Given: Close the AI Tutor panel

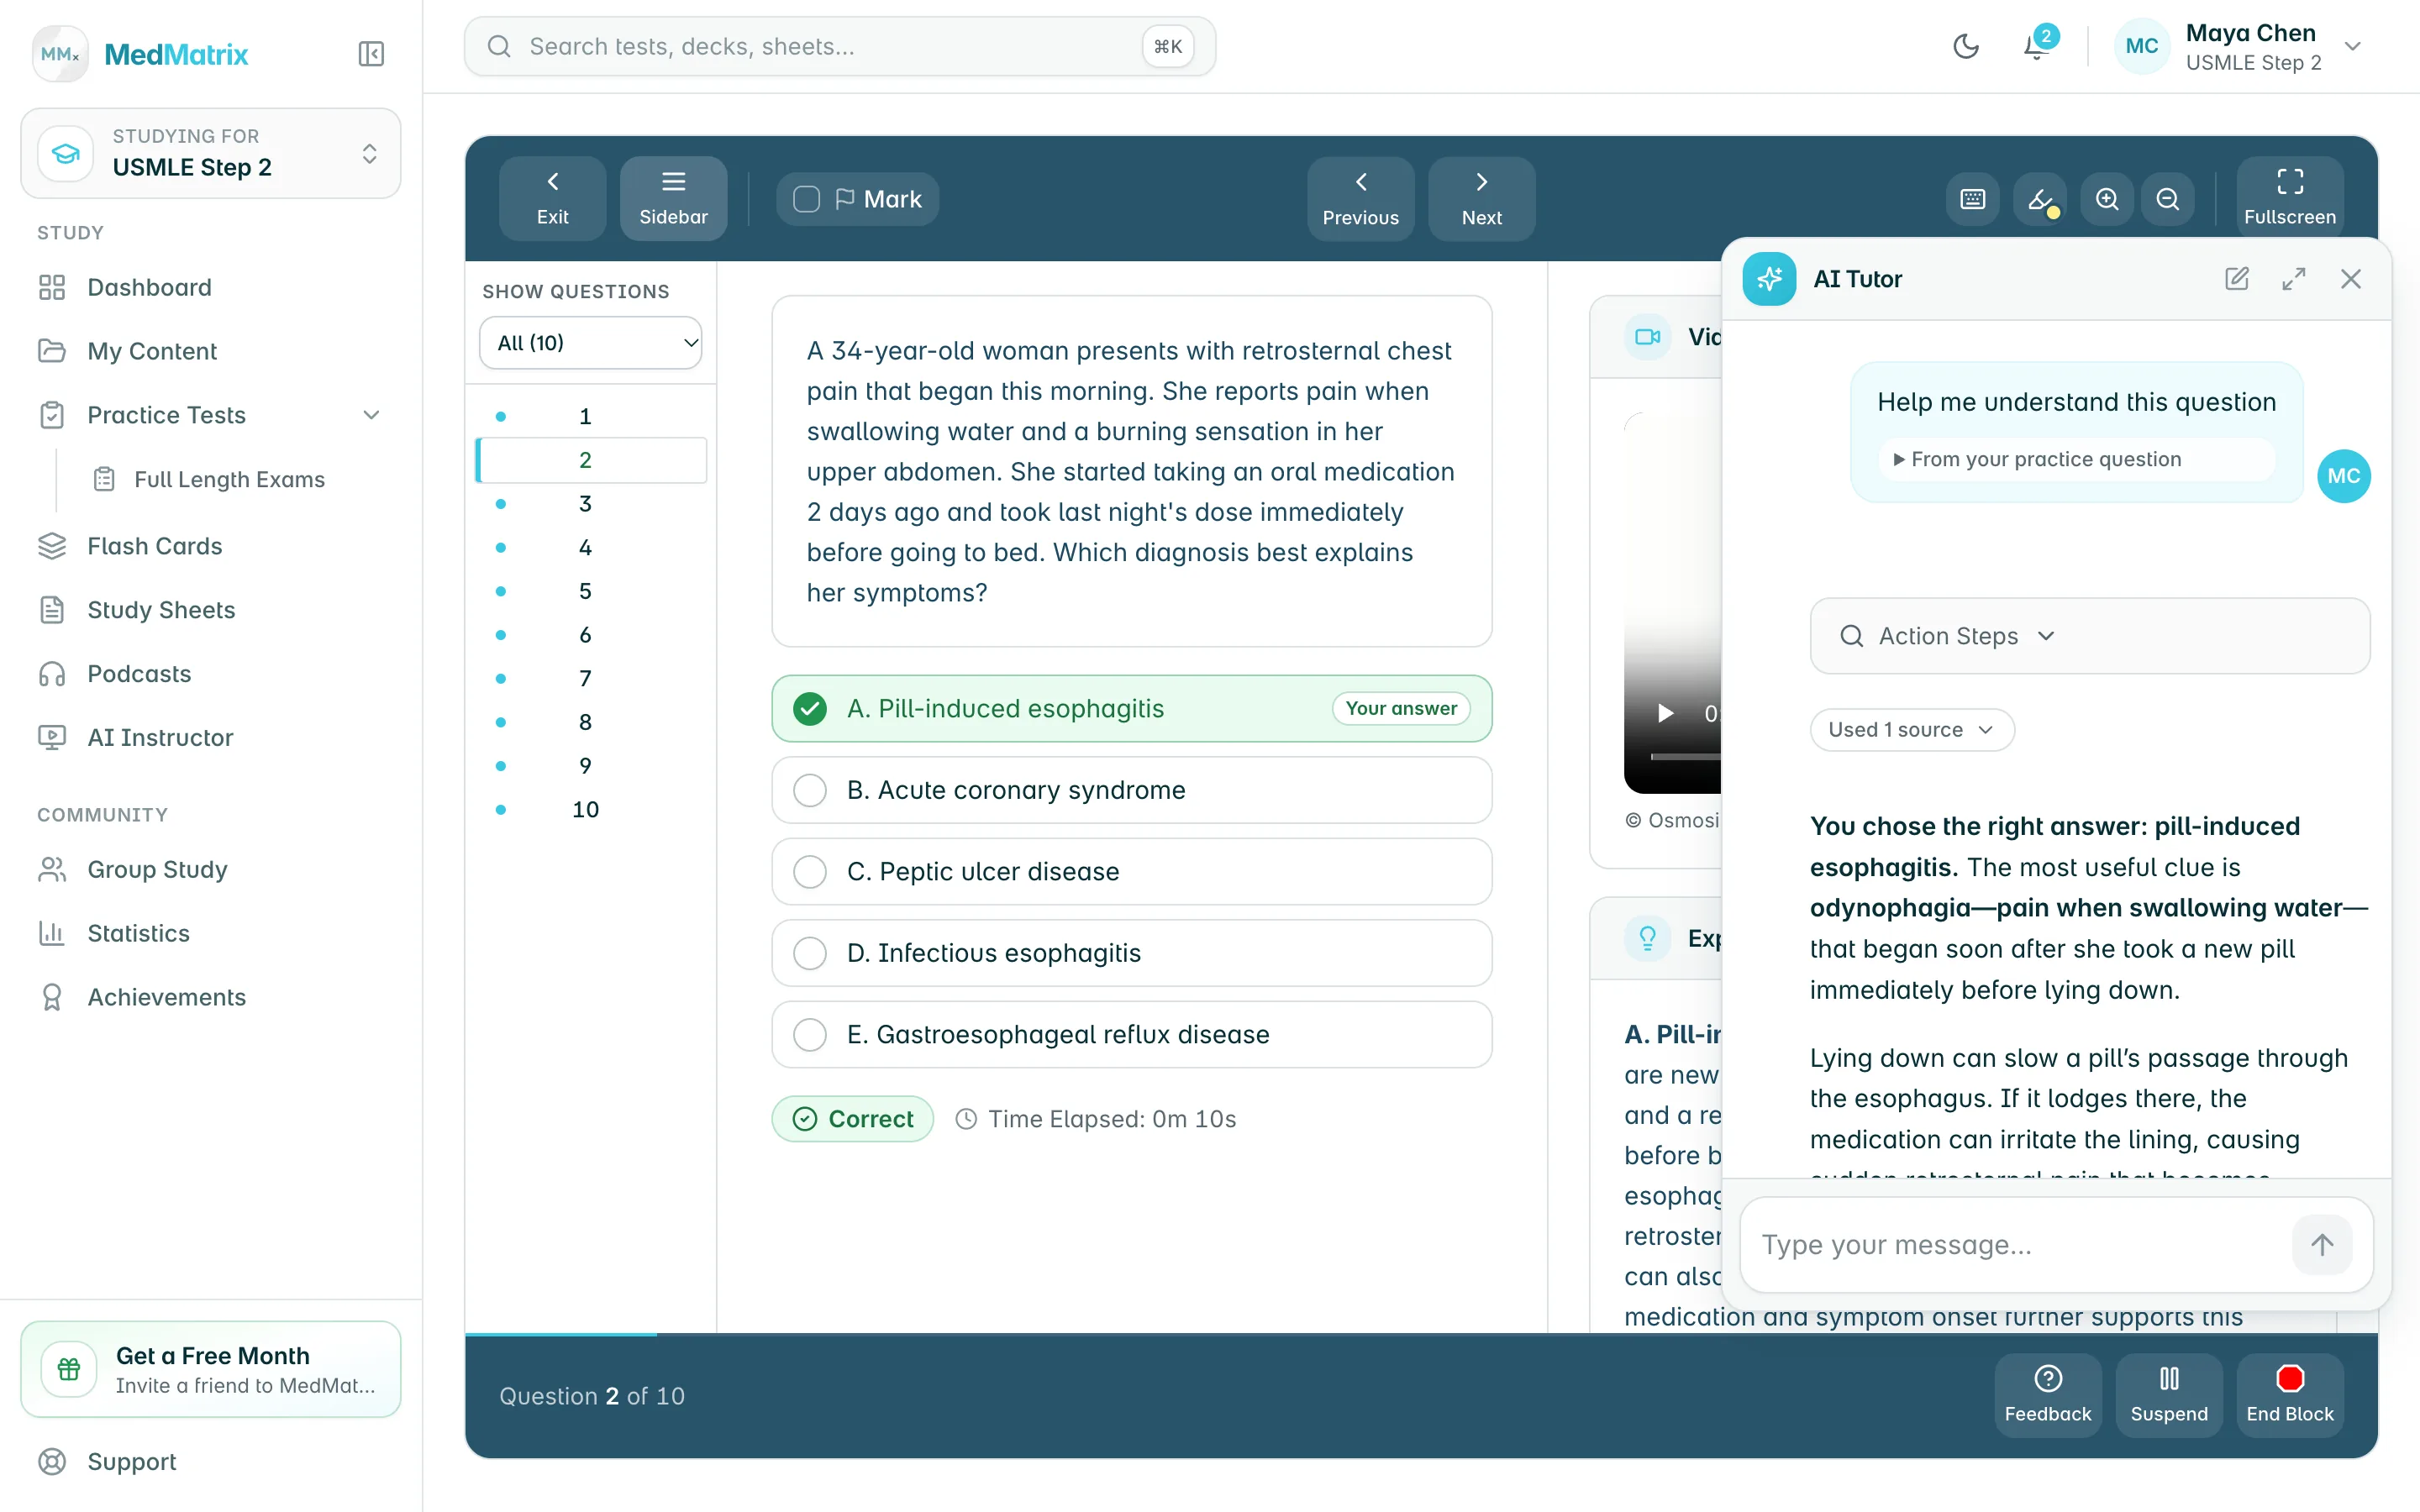Looking at the screenshot, I should tap(2351, 279).
